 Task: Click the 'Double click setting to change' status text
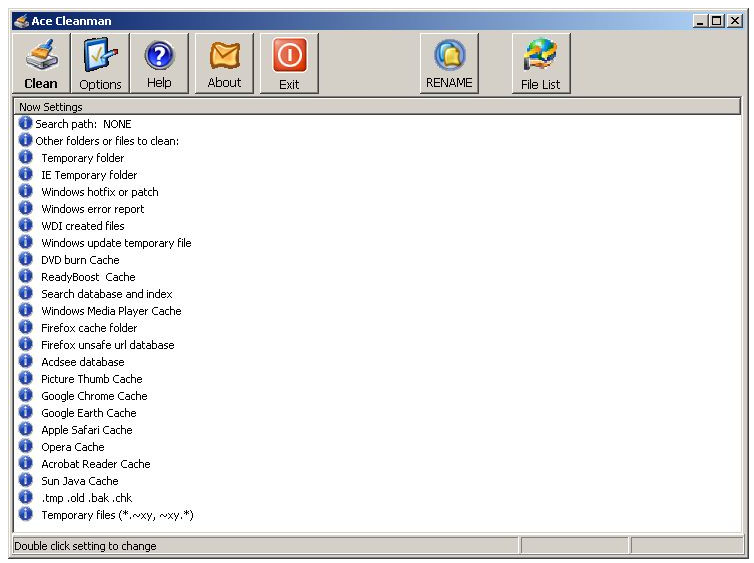[85, 546]
